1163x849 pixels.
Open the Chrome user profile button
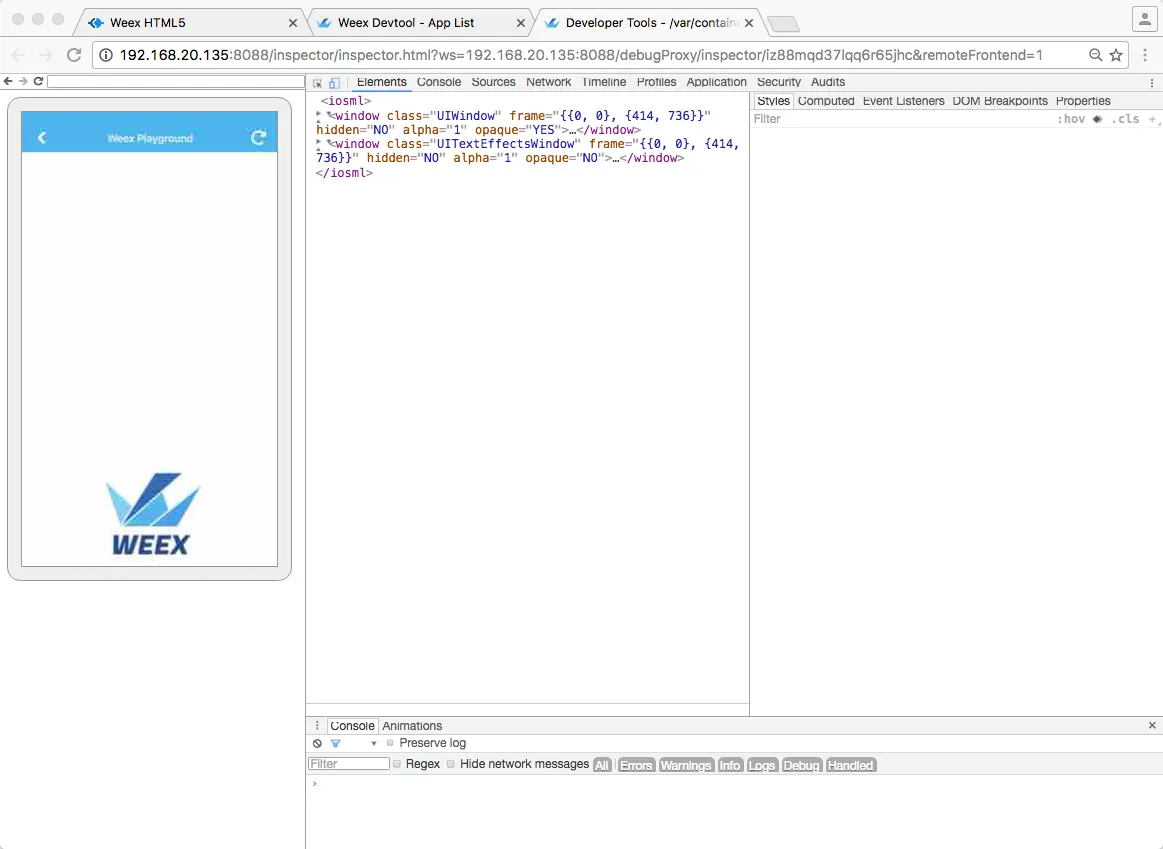pyautogui.click(x=1145, y=19)
